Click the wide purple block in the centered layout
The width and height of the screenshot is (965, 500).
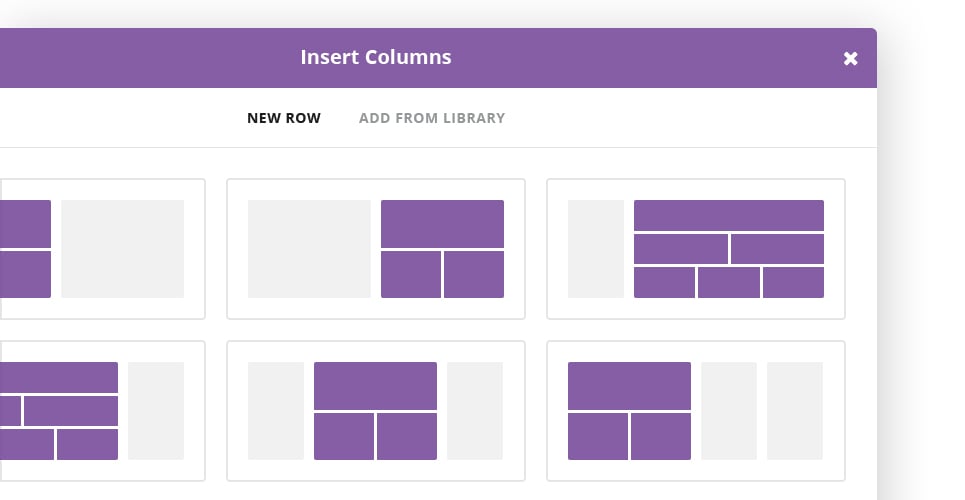[375, 386]
